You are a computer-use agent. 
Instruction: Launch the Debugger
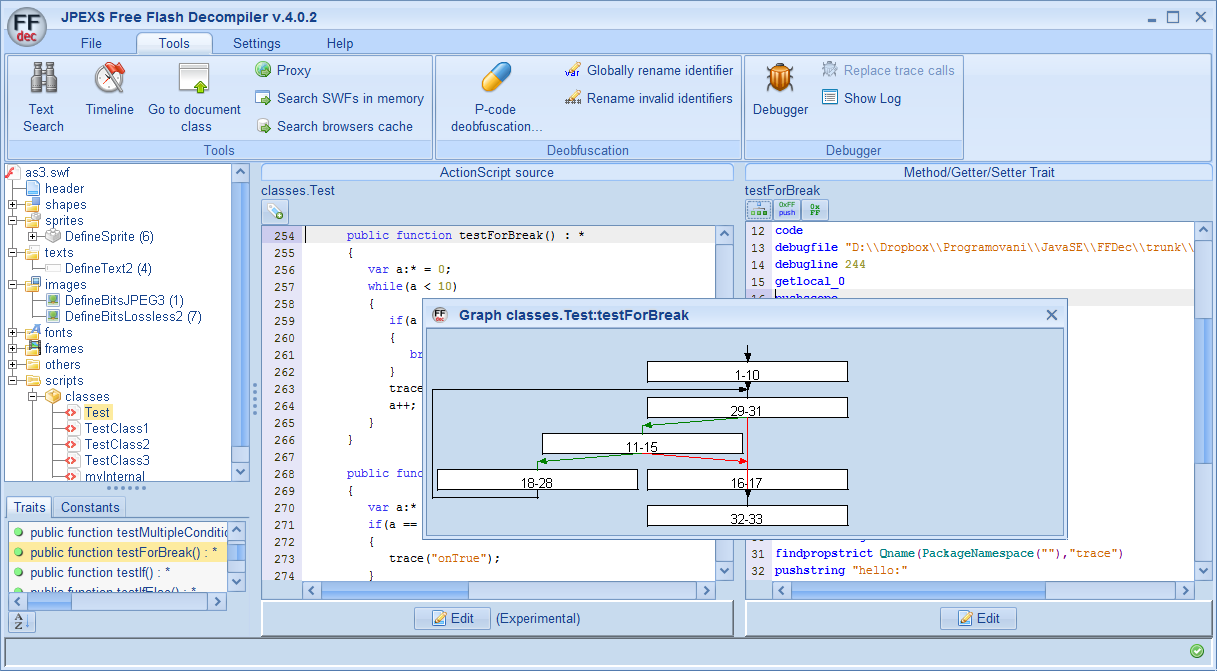[x=780, y=90]
